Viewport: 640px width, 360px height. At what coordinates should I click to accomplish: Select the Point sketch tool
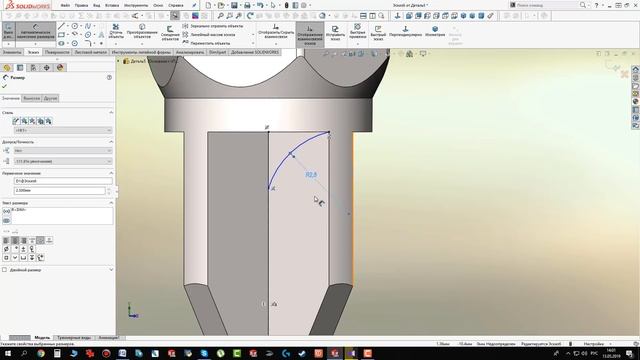pos(101,43)
